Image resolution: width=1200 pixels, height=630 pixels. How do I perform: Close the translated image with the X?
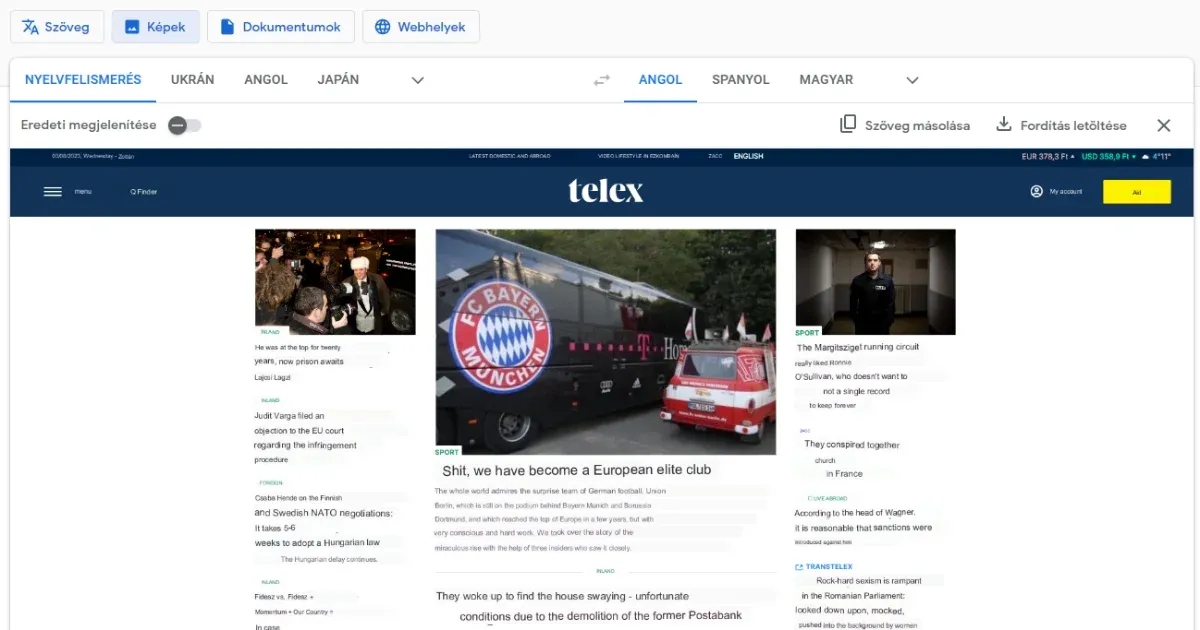[1164, 125]
